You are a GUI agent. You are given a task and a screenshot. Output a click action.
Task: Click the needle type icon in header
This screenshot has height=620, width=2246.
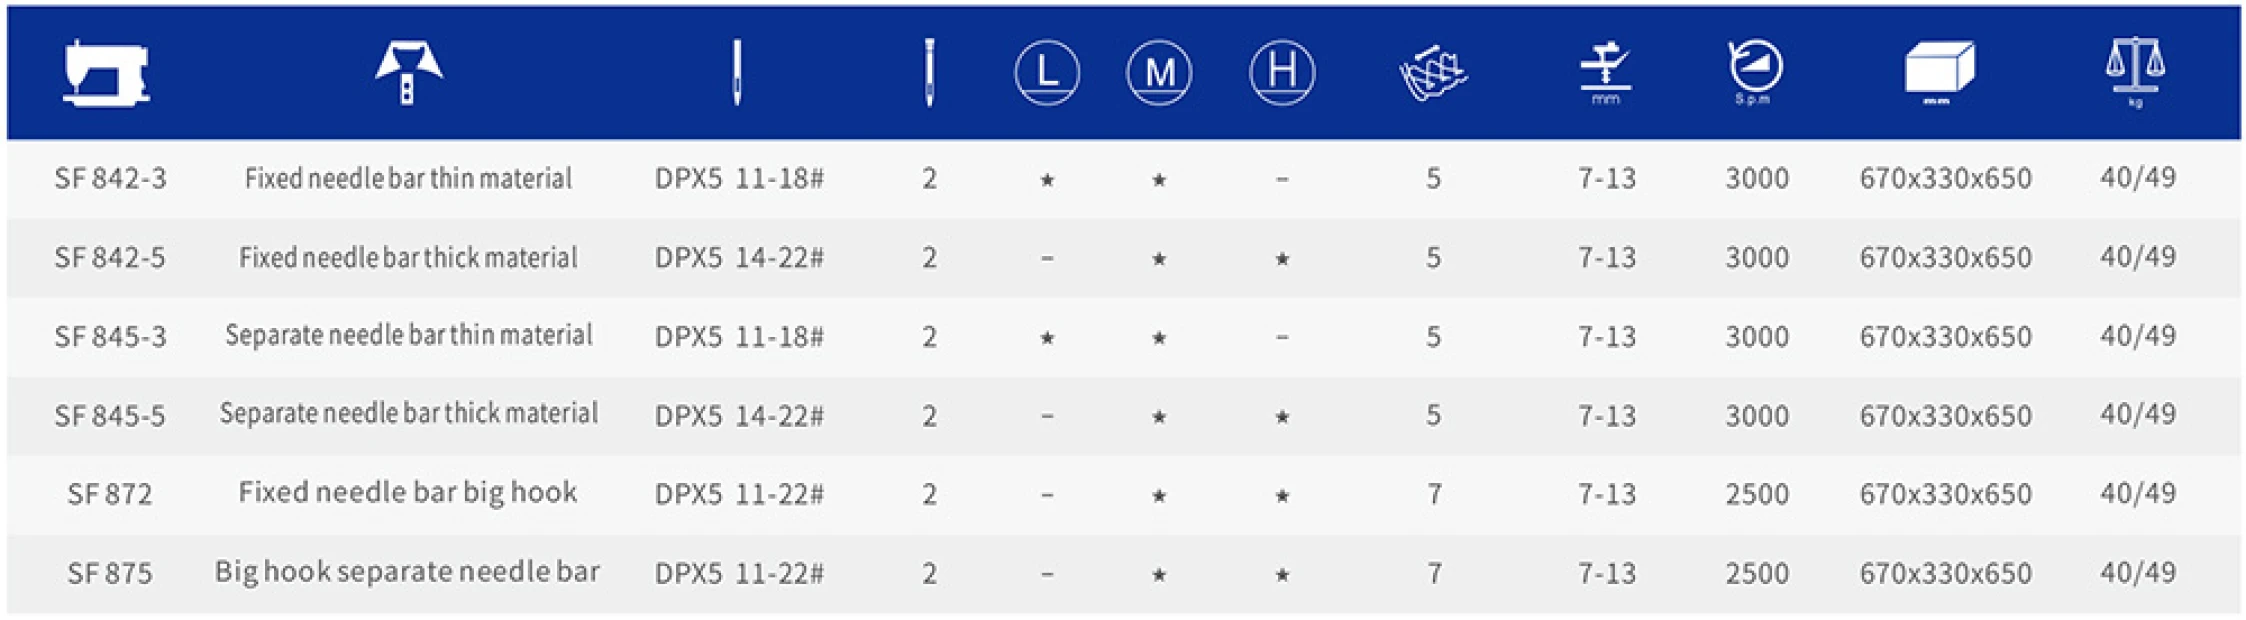click(x=737, y=72)
